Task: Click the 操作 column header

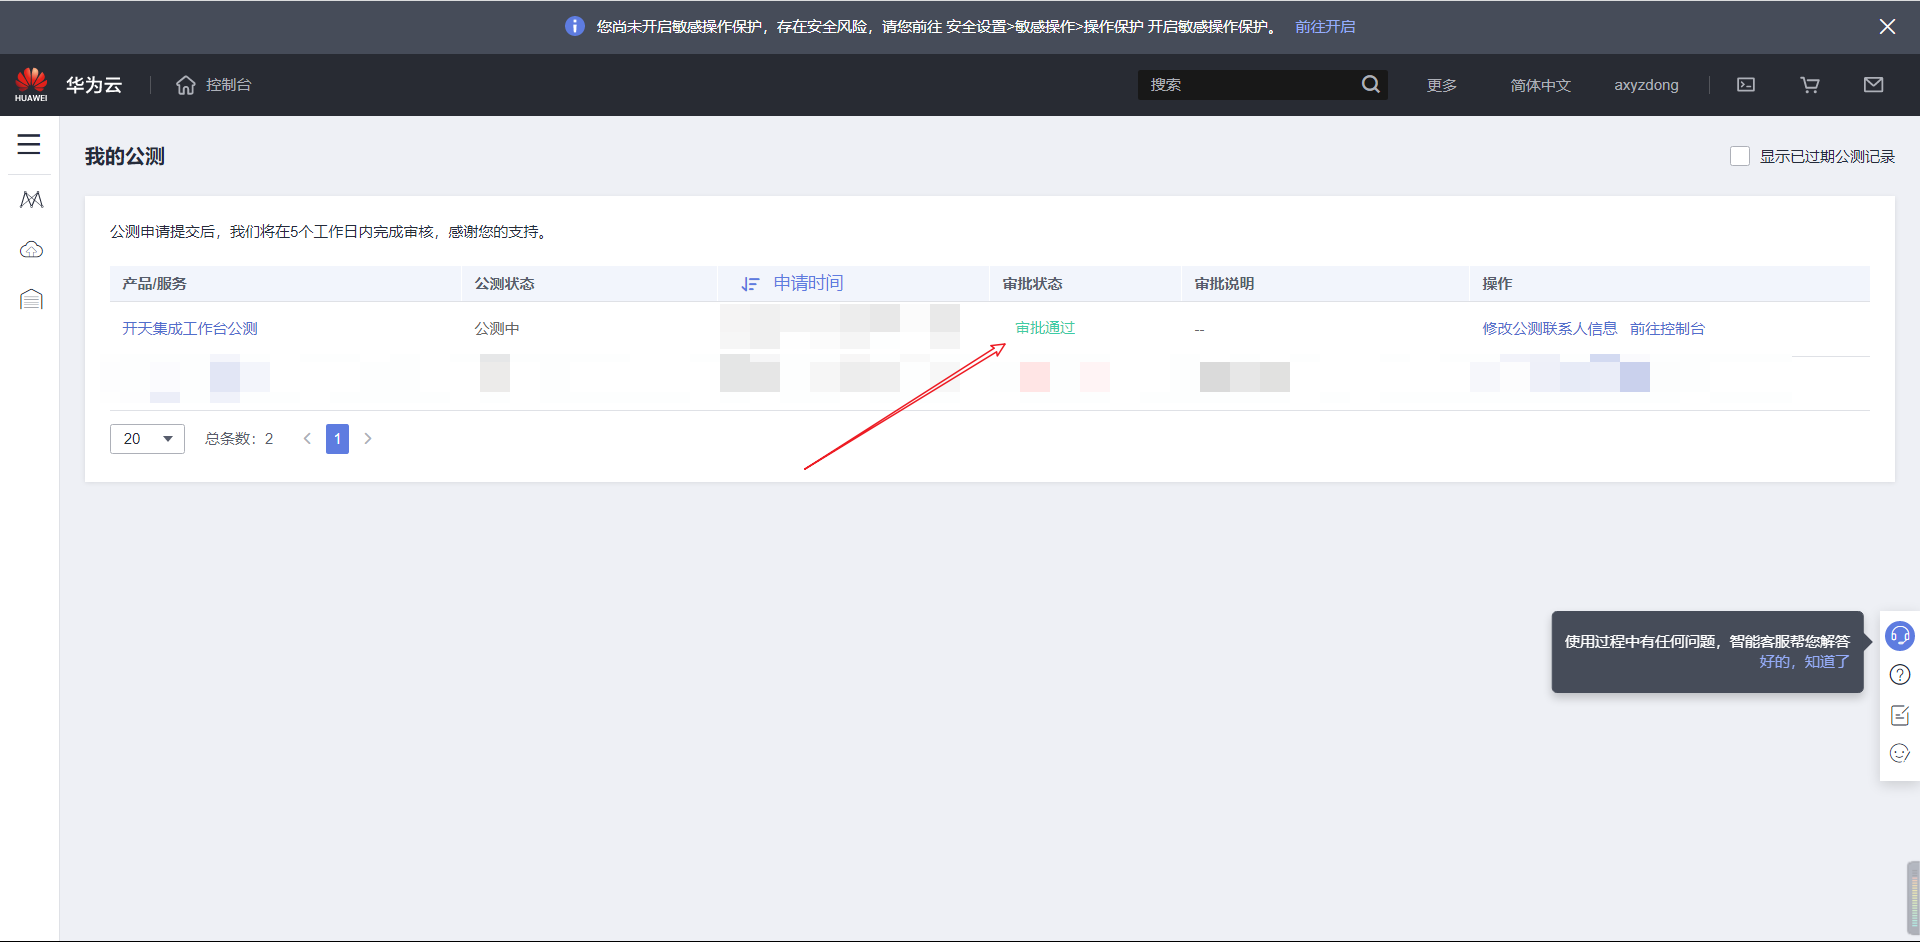Action: click(1497, 284)
